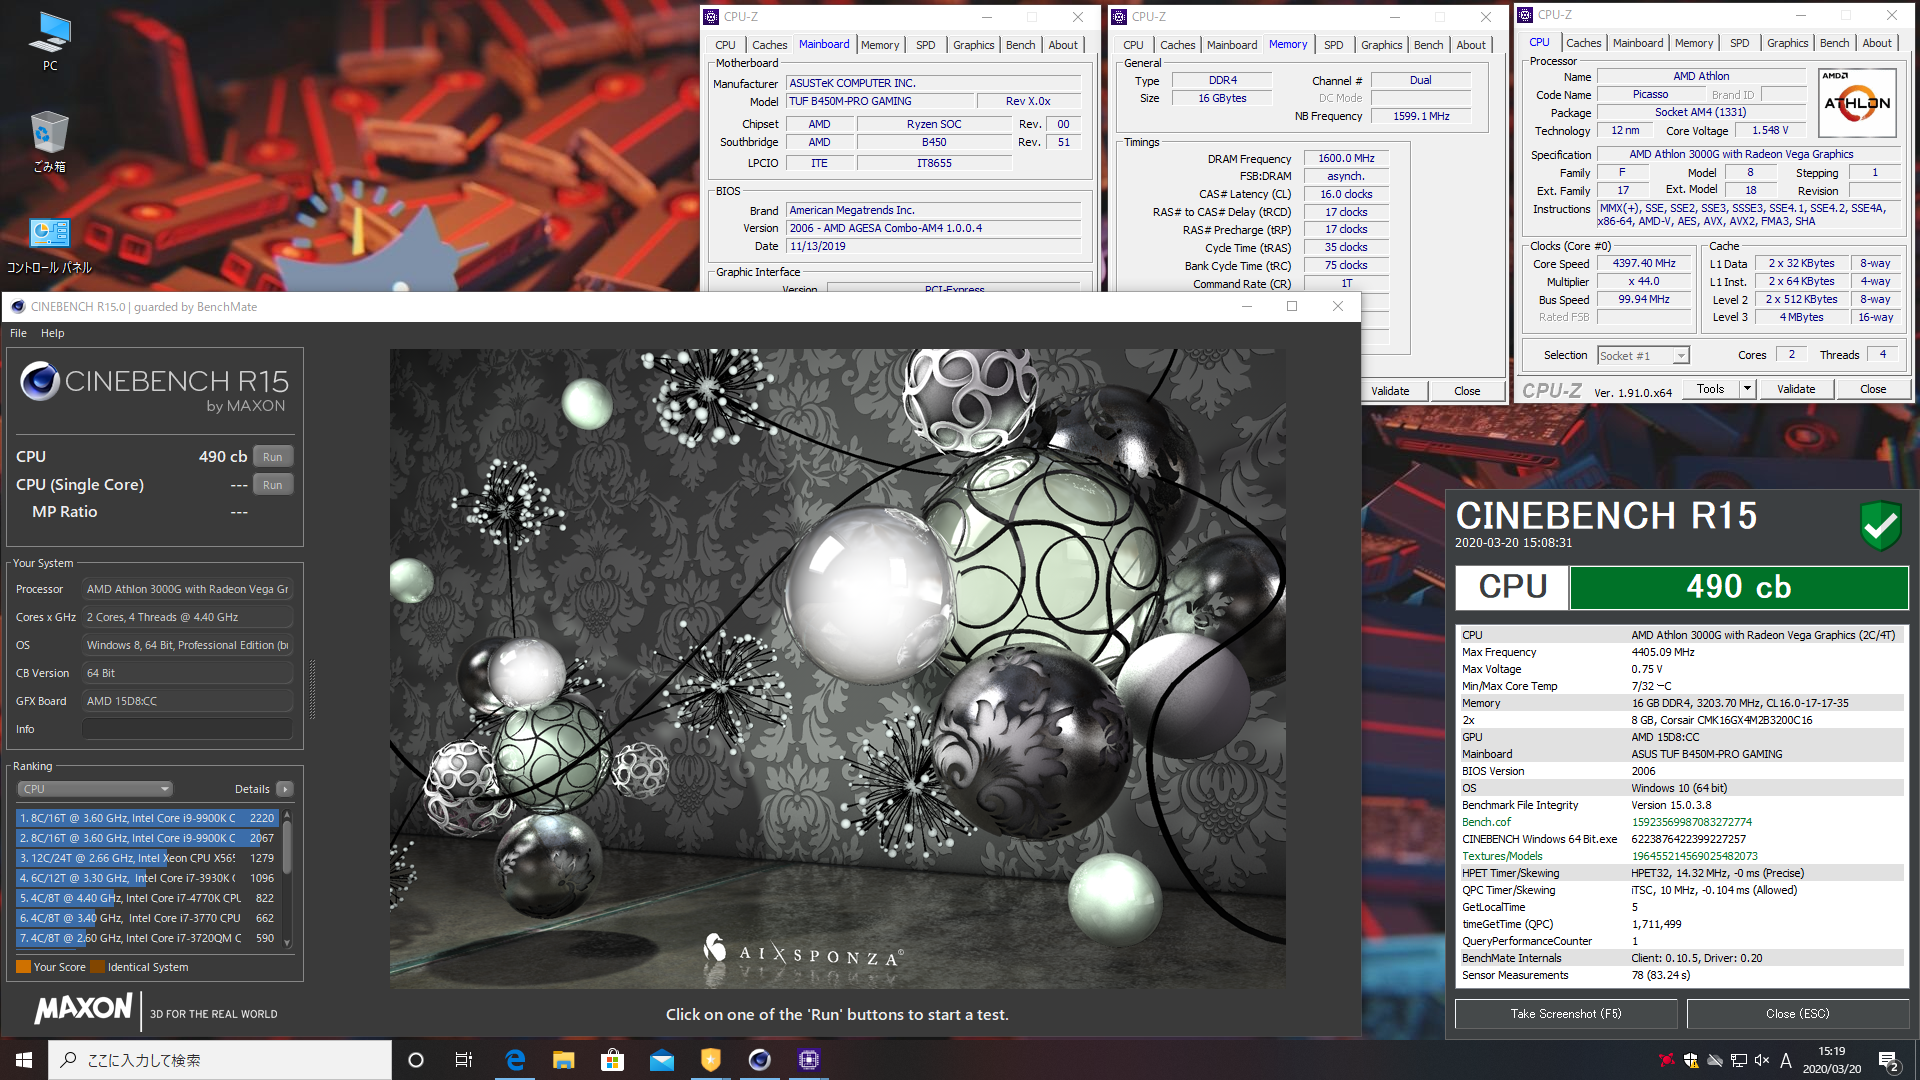Image resolution: width=1920 pixels, height=1080 pixels.
Task: Switch to Cinebench via its taskbar icon
Action: coord(760,1060)
